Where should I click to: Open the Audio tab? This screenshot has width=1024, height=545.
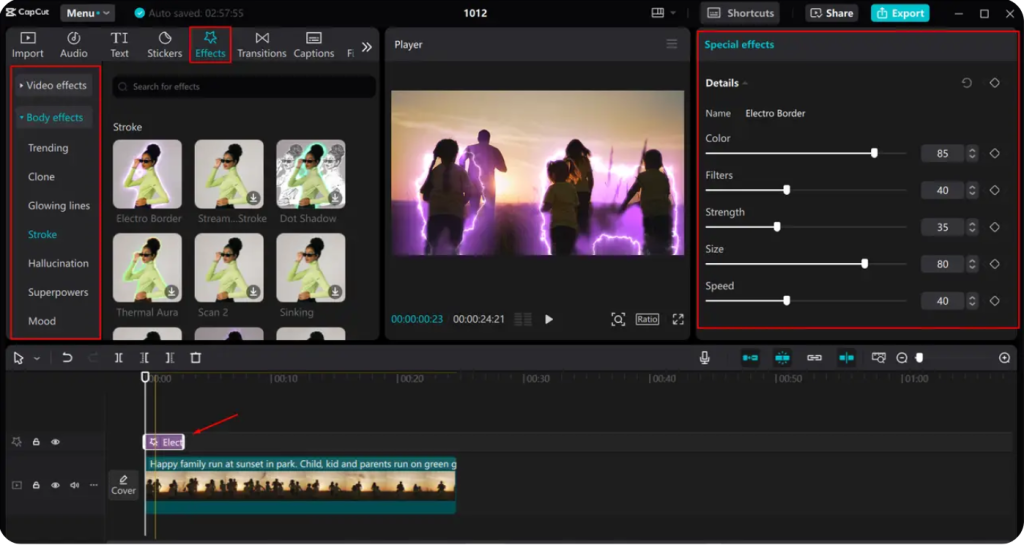click(x=74, y=45)
